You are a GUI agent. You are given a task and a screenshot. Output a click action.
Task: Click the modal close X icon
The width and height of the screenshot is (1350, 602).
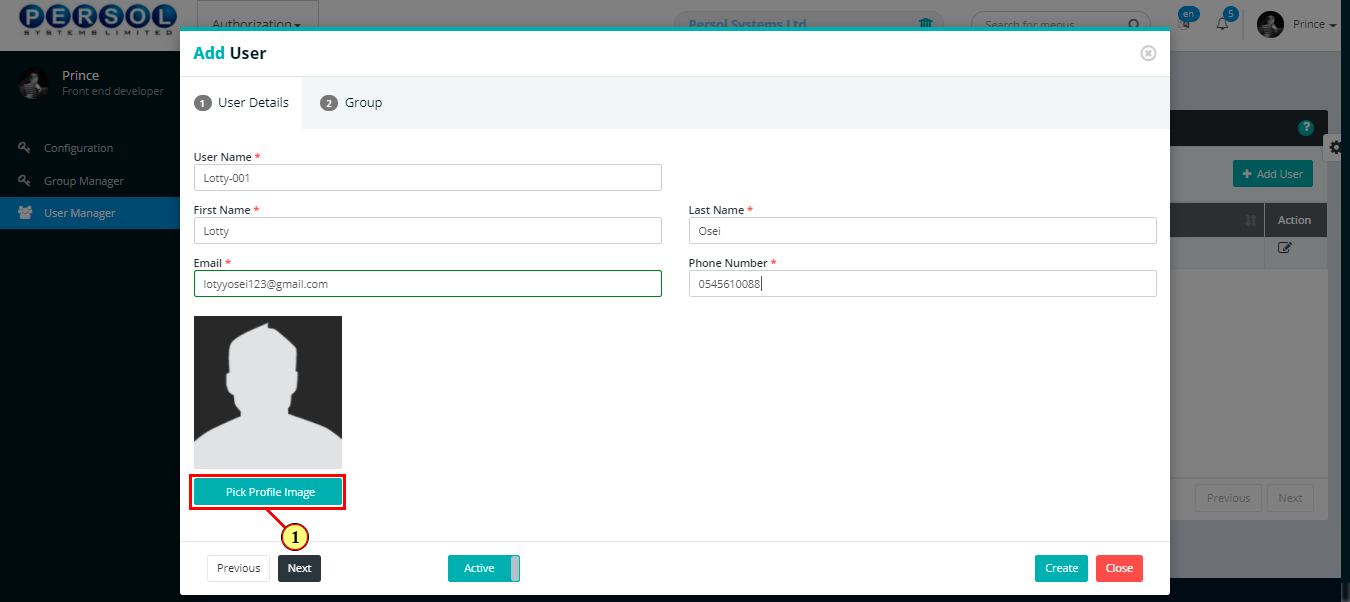[1148, 53]
